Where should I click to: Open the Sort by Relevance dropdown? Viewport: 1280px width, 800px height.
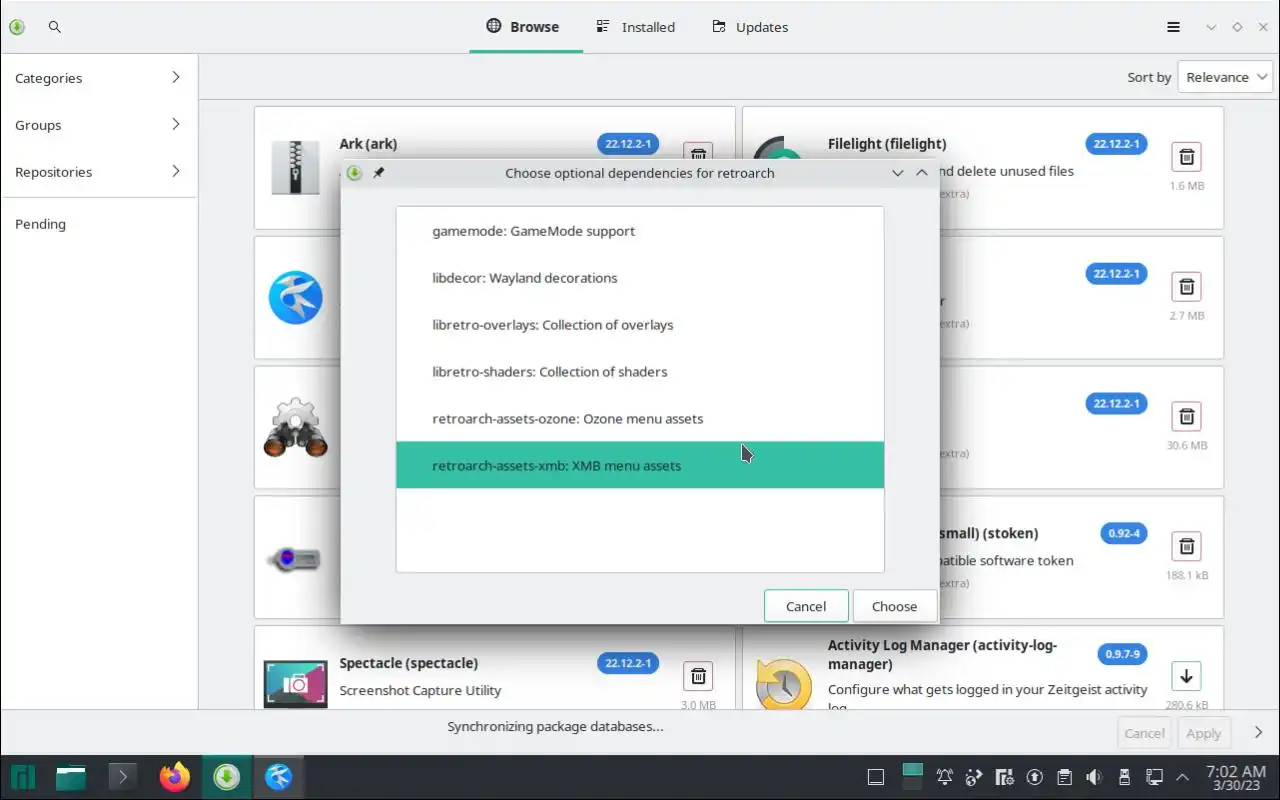point(1225,77)
